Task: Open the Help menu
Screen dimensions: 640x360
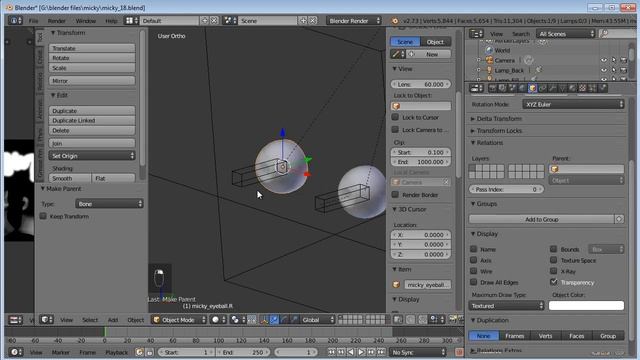Action: (111, 21)
